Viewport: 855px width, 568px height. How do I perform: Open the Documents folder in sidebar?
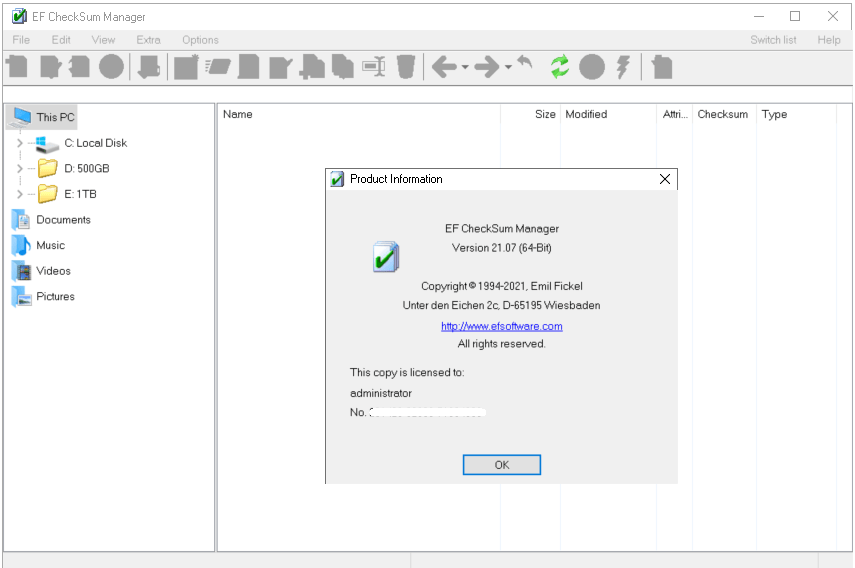coord(63,220)
